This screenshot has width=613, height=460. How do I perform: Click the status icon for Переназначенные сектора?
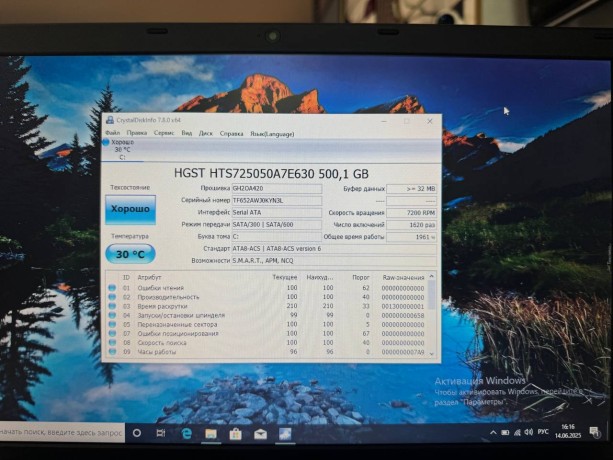click(112, 324)
